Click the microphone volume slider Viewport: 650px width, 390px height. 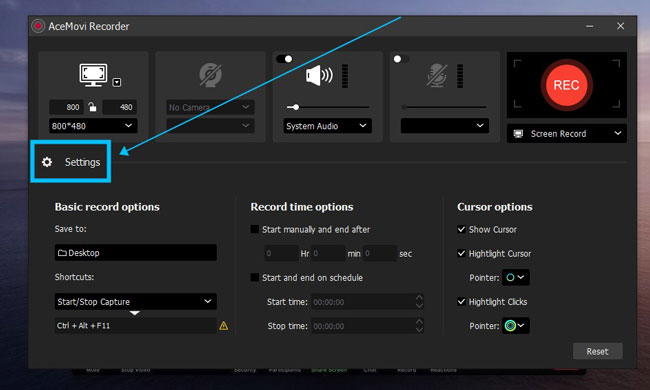445,107
